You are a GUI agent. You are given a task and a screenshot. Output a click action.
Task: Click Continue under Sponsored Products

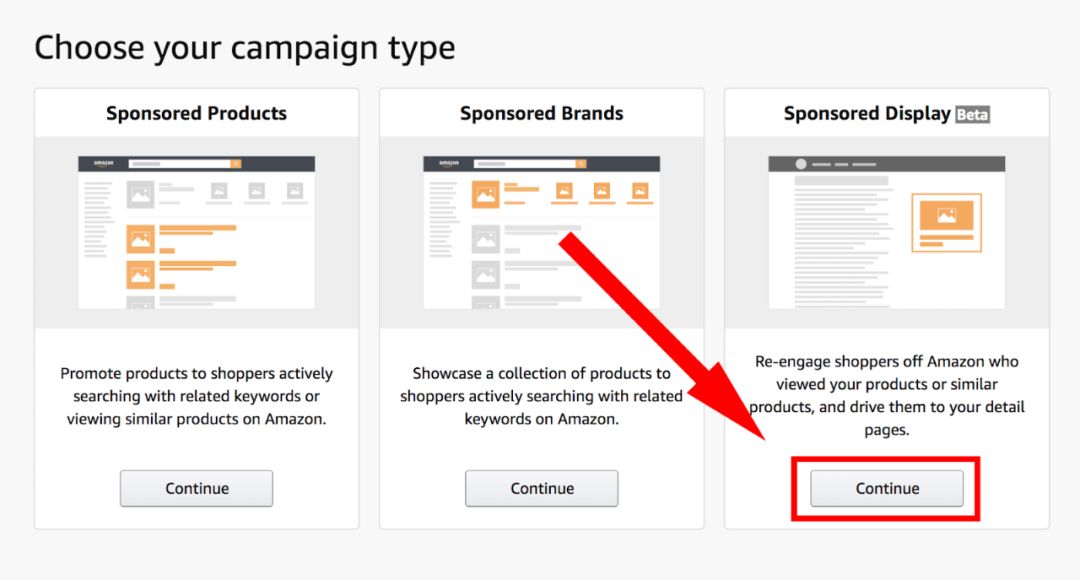coord(196,488)
